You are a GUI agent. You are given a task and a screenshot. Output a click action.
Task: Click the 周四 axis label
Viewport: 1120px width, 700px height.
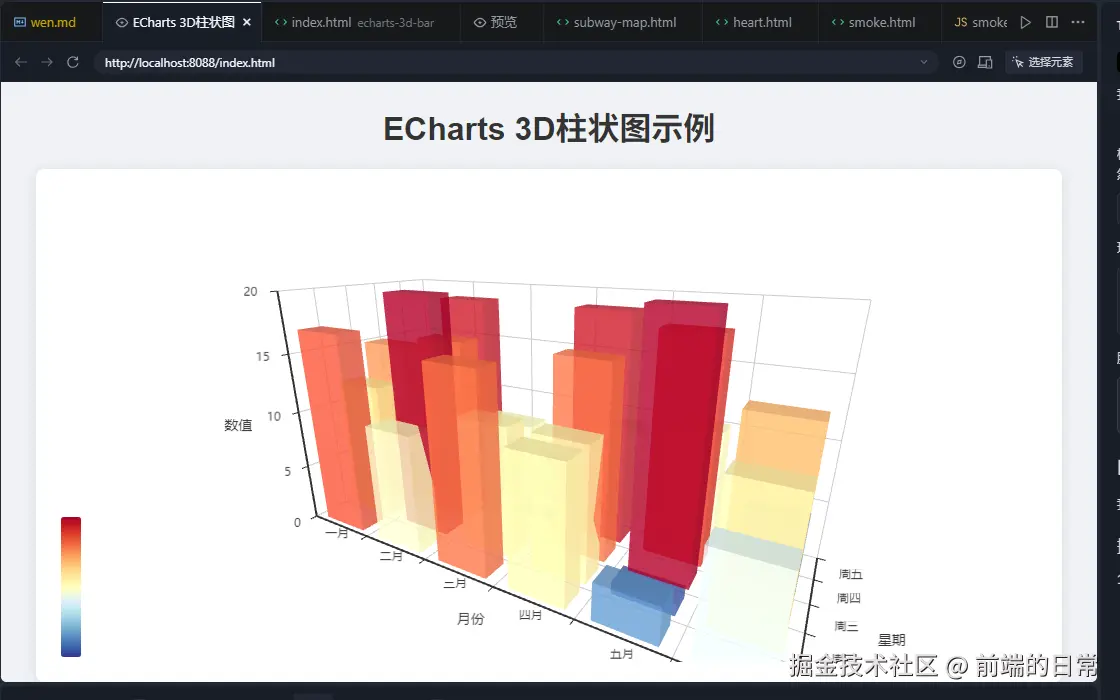point(849,598)
